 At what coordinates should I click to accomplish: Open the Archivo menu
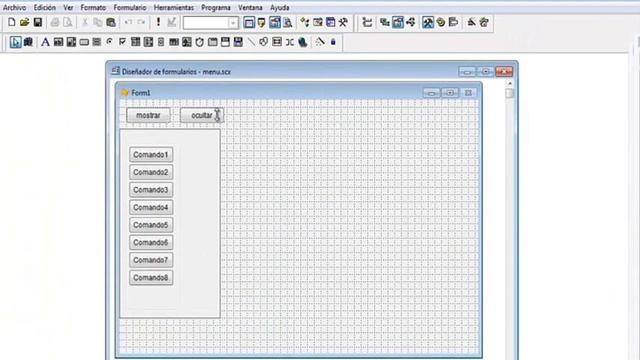click(15, 7)
